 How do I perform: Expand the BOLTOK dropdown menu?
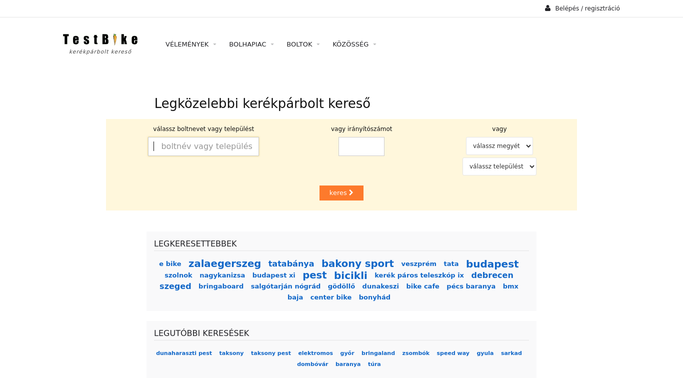pyautogui.click(x=303, y=44)
